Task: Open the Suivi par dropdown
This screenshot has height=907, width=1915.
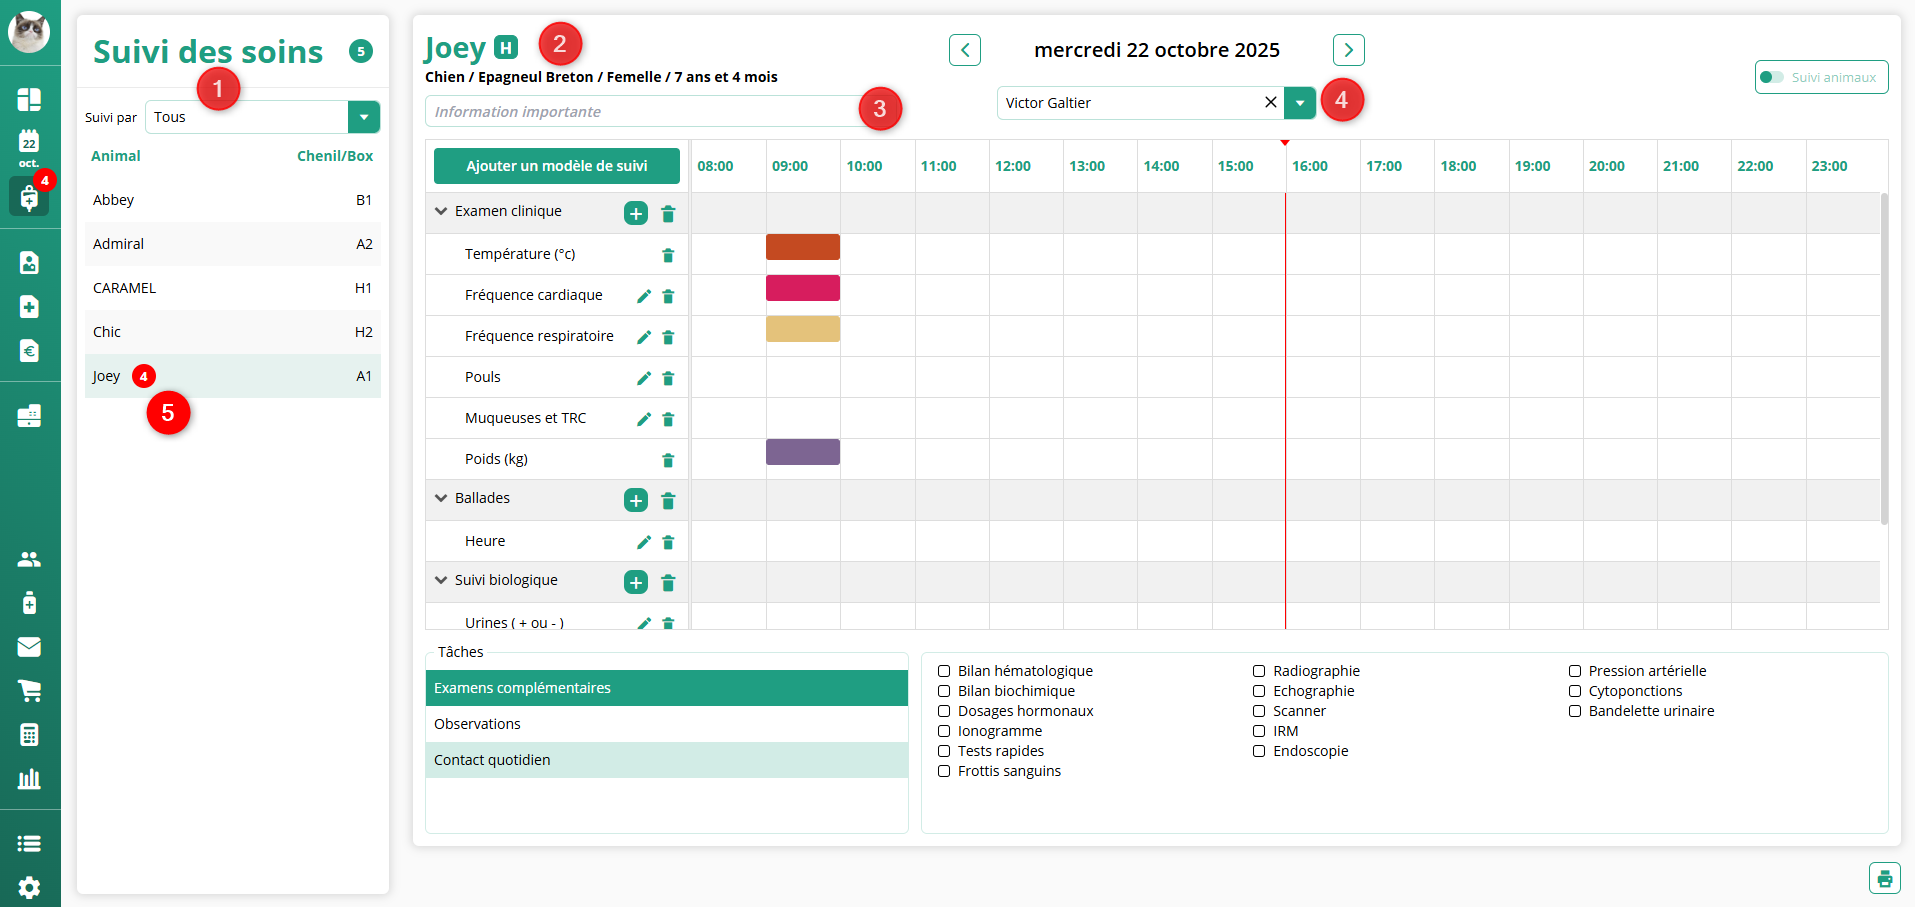Action: click(x=364, y=117)
